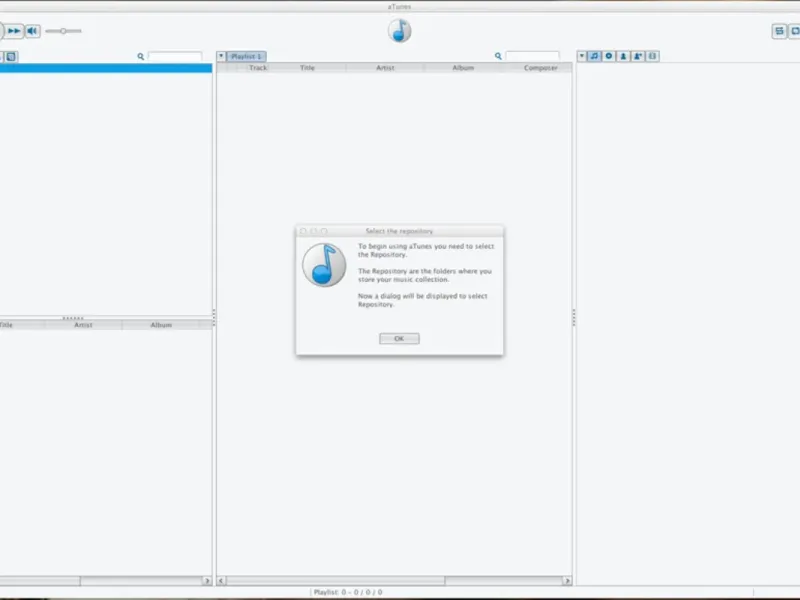Sort playlist by Title column
Screen dimensions: 800x600
(307, 68)
